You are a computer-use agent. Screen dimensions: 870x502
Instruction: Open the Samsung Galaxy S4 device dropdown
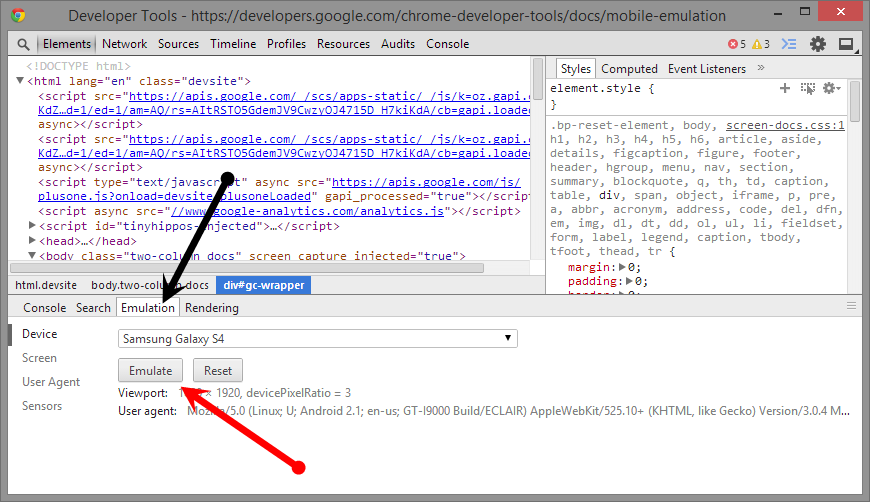[x=317, y=338]
